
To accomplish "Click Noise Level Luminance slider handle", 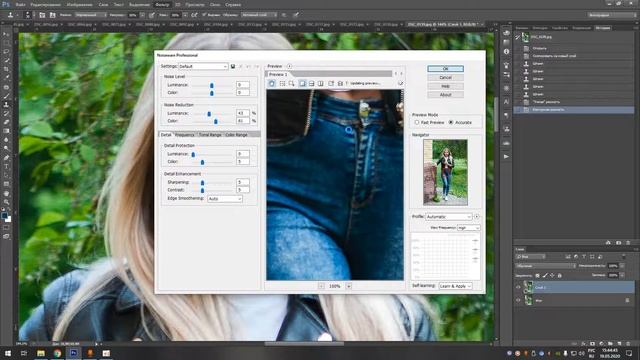I will tap(211, 85).
